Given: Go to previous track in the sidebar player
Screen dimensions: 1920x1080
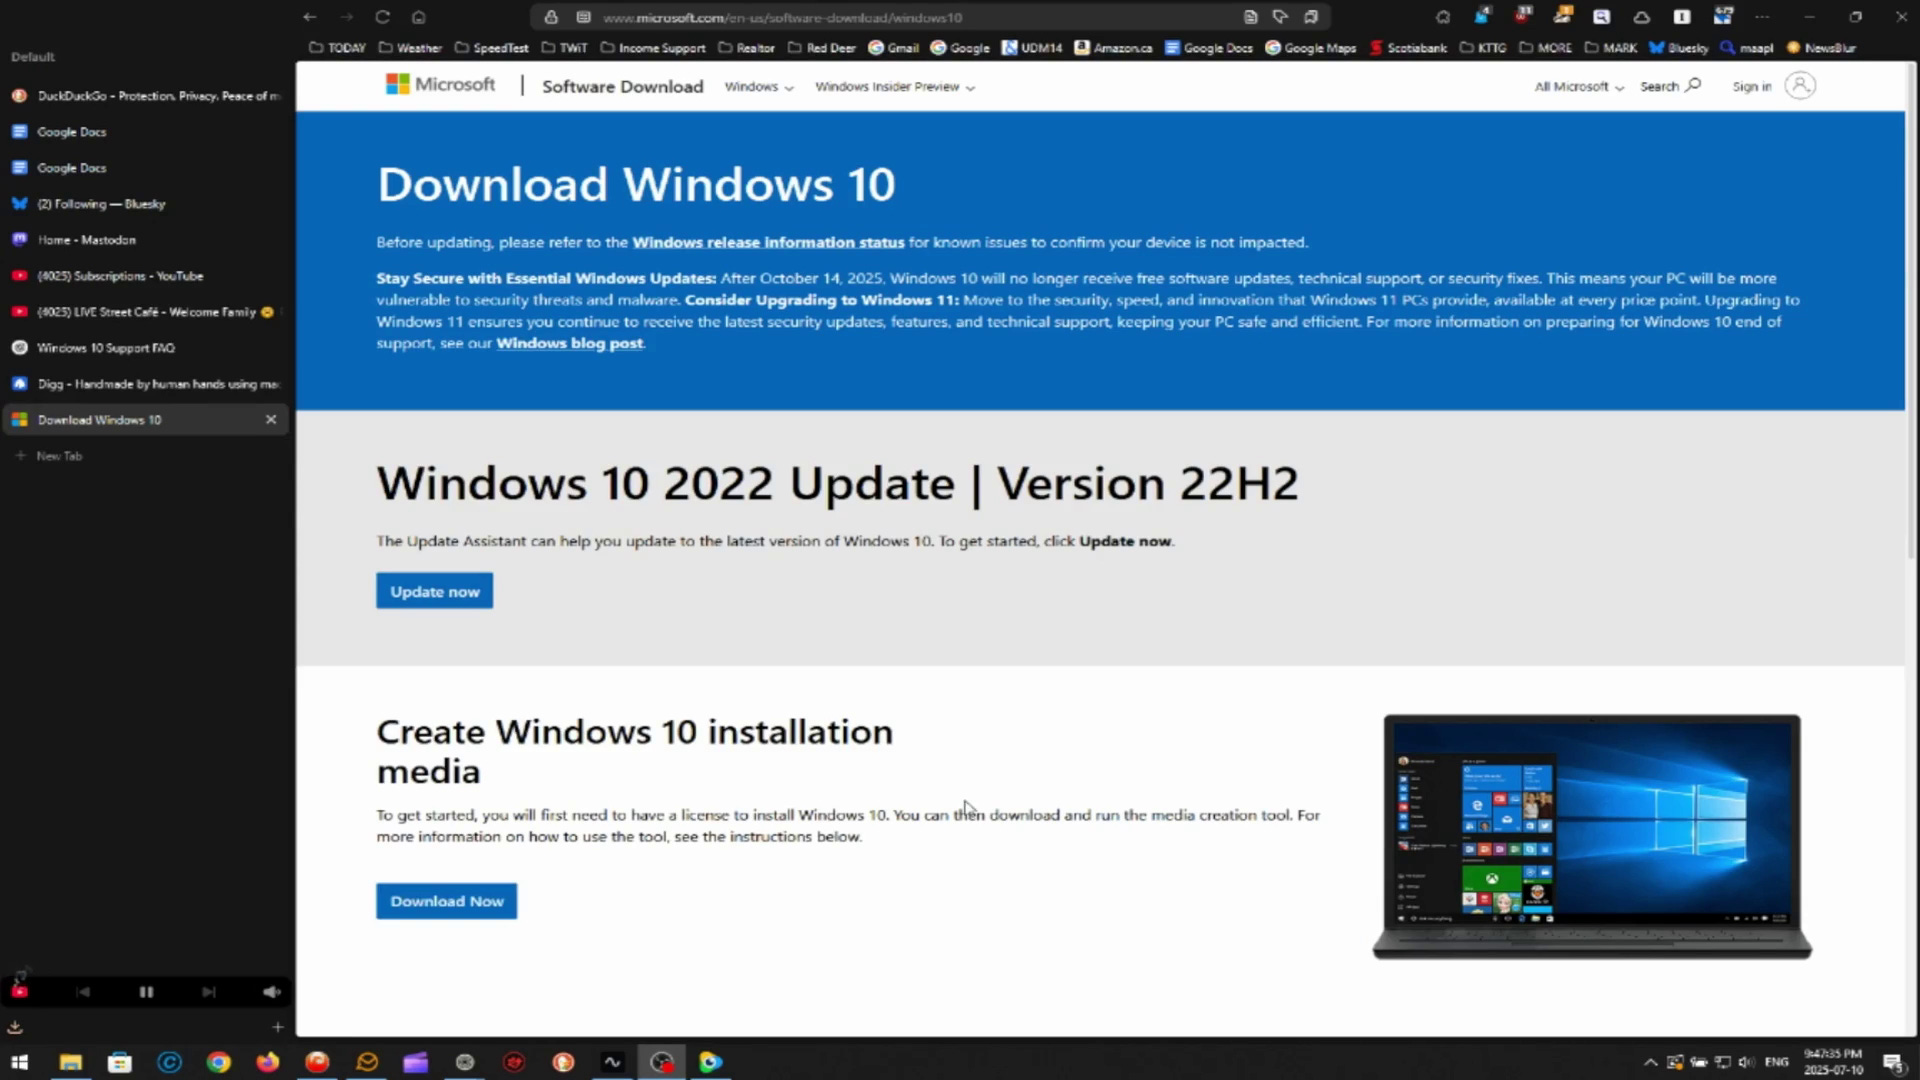Looking at the screenshot, I should pos(83,992).
